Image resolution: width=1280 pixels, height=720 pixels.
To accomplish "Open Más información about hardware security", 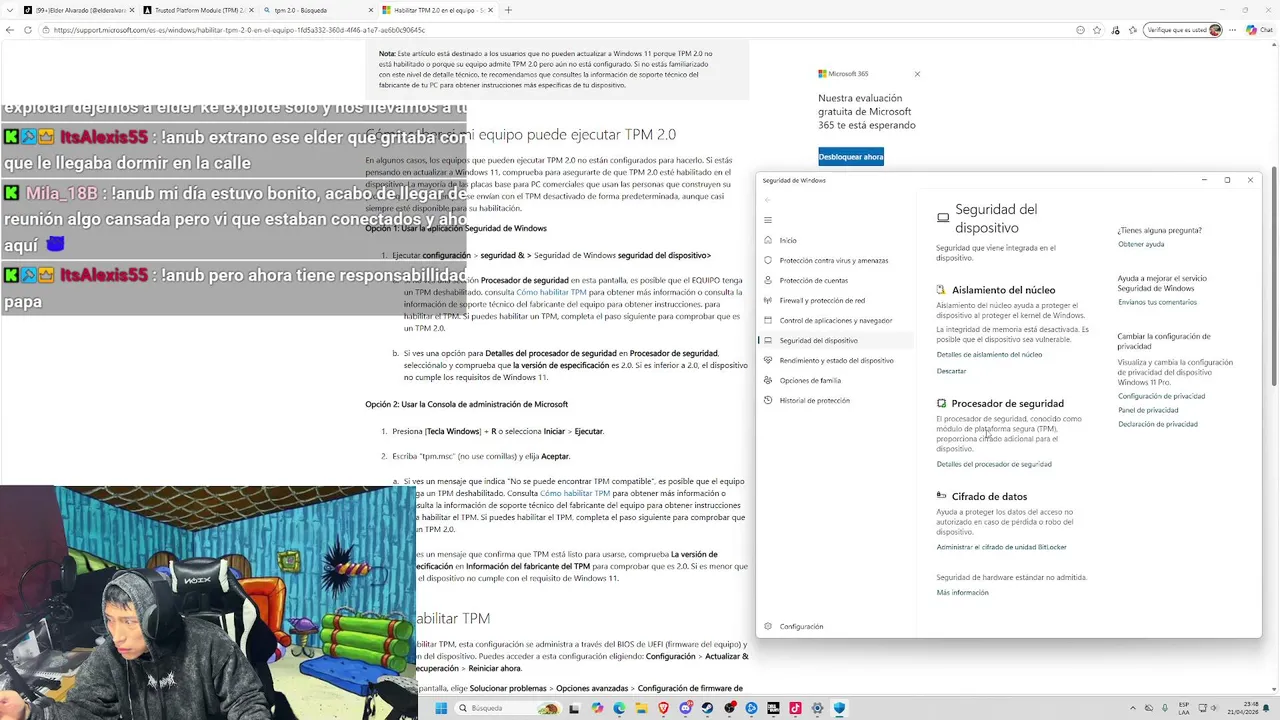I will point(962,592).
